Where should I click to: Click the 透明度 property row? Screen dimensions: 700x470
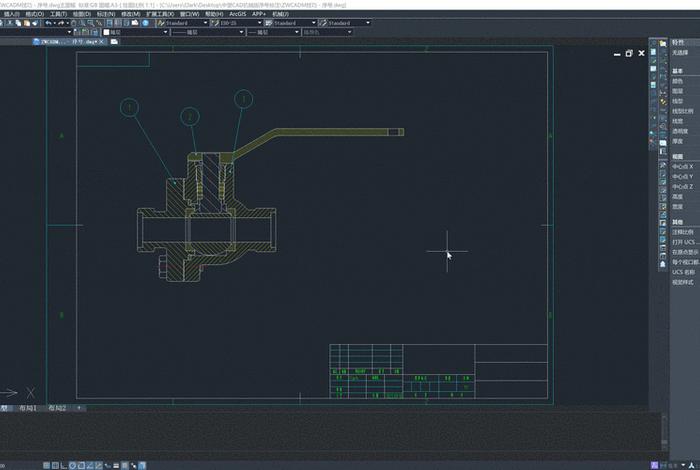pyautogui.click(x=685, y=131)
